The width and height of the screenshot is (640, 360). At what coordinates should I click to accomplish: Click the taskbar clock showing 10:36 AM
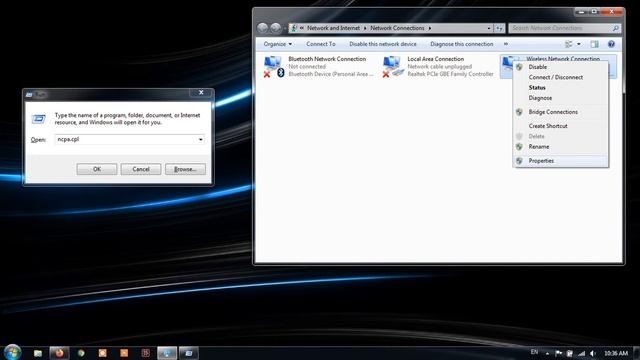616,353
